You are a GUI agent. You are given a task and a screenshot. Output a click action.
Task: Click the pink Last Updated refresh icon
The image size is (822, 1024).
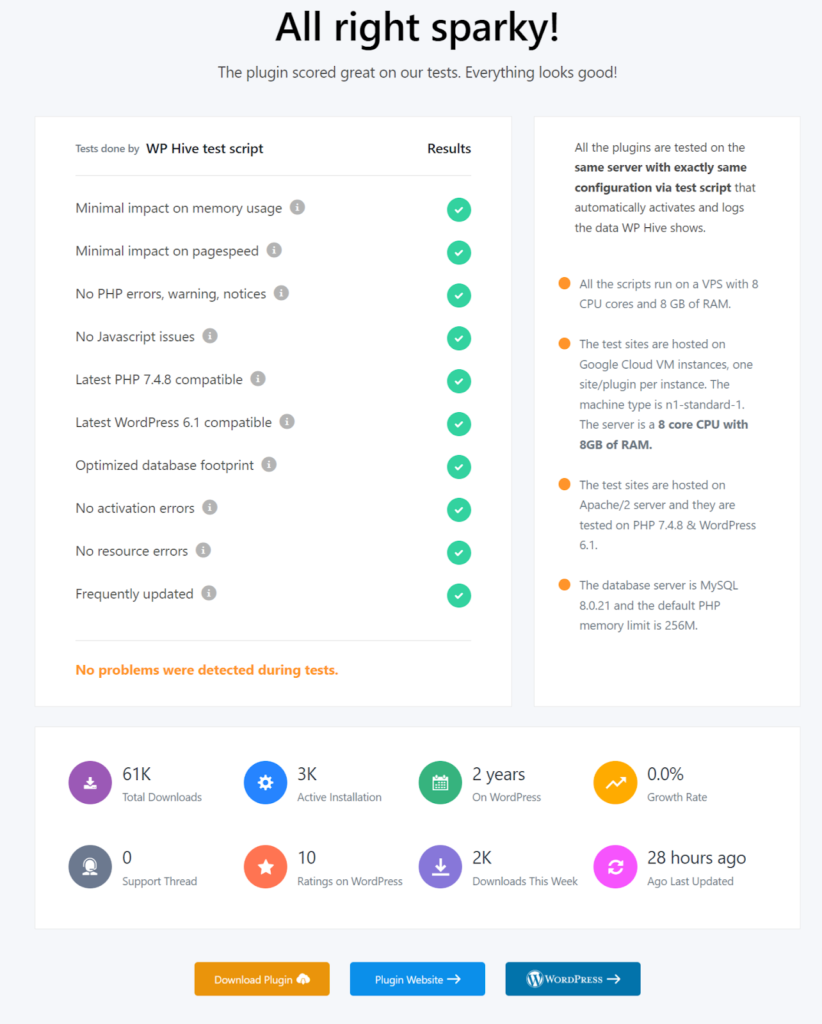[615, 867]
